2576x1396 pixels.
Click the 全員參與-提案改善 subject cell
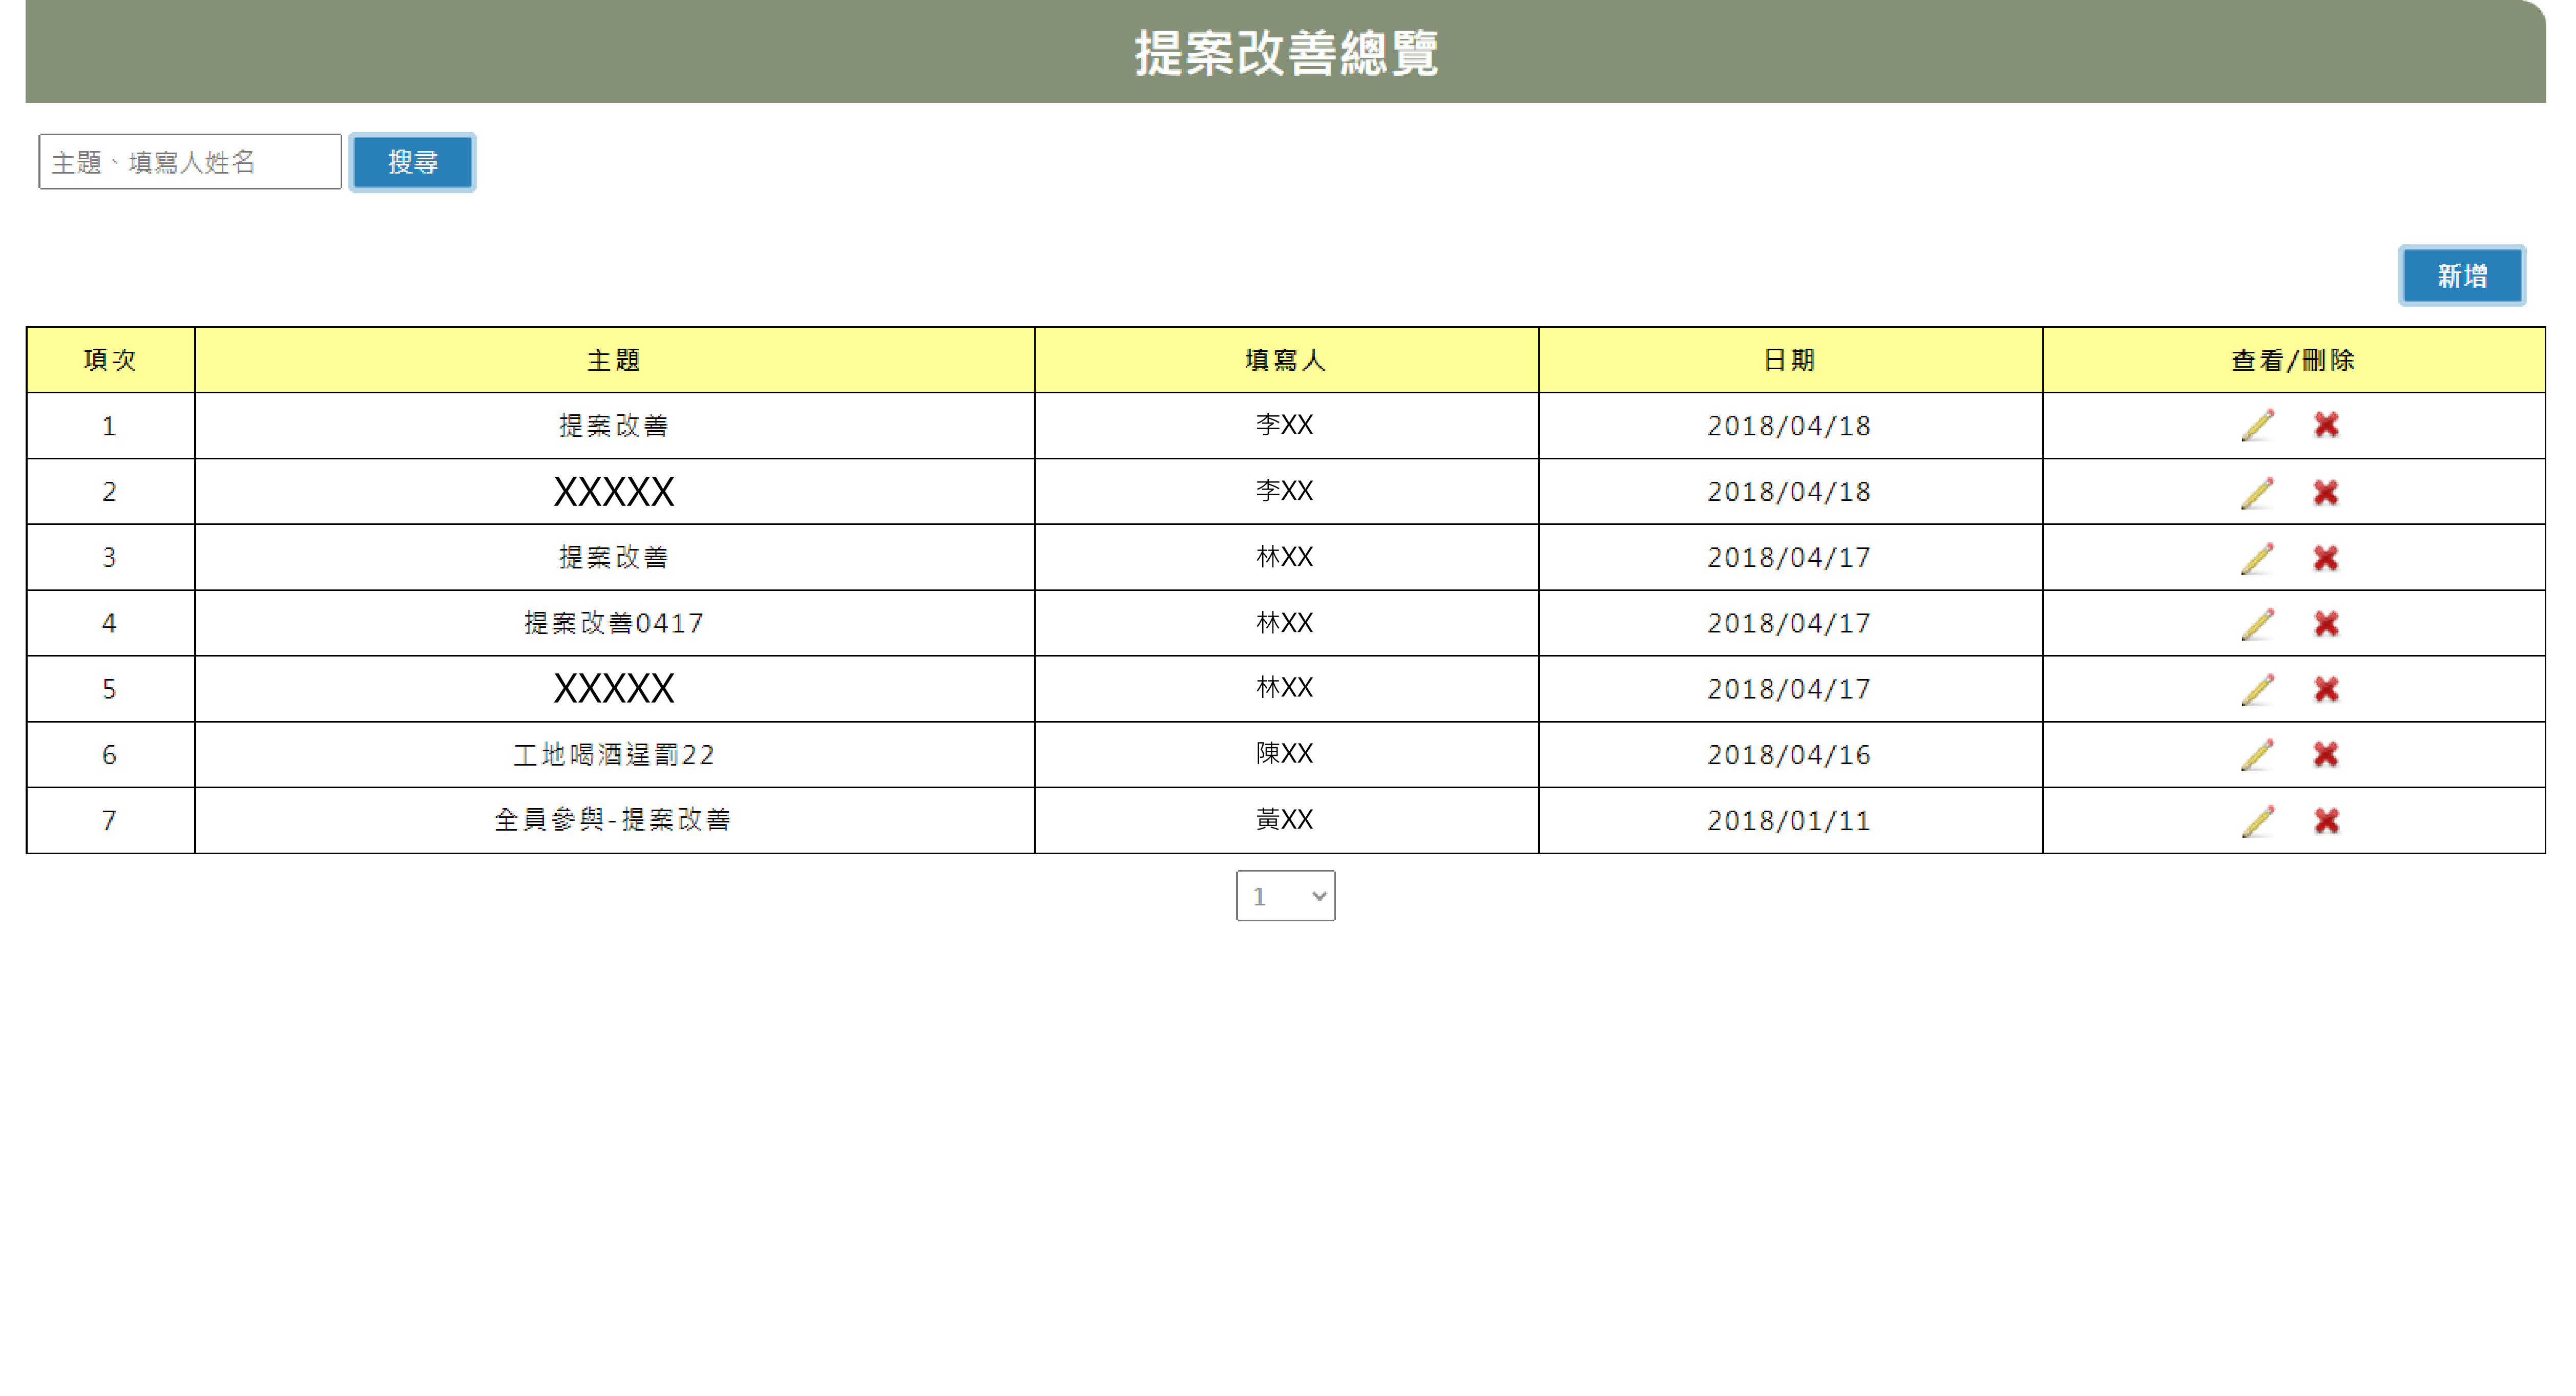614,820
